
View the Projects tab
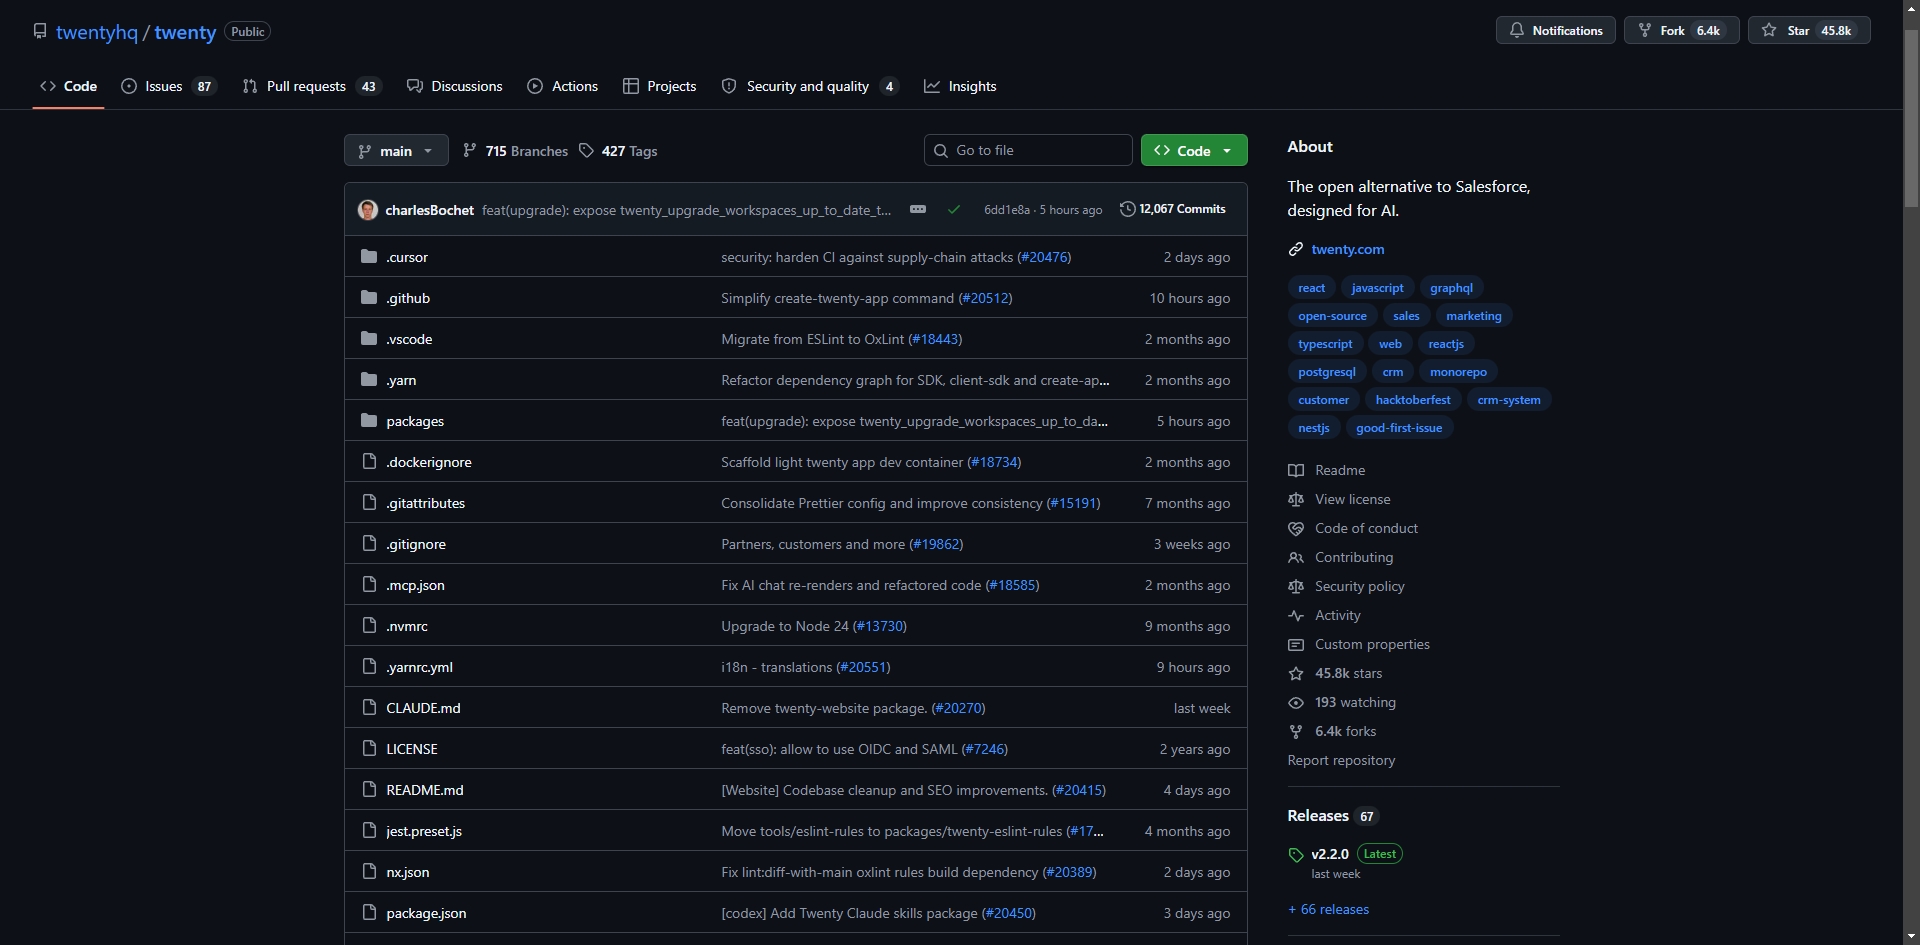tap(660, 87)
